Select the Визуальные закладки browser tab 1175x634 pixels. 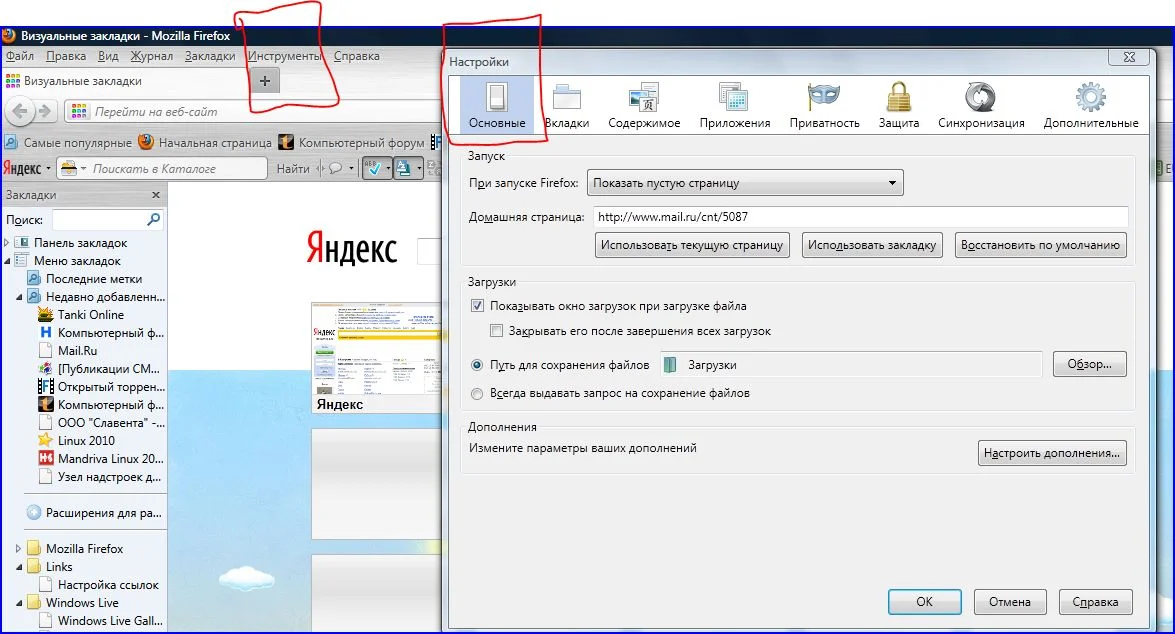point(124,81)
